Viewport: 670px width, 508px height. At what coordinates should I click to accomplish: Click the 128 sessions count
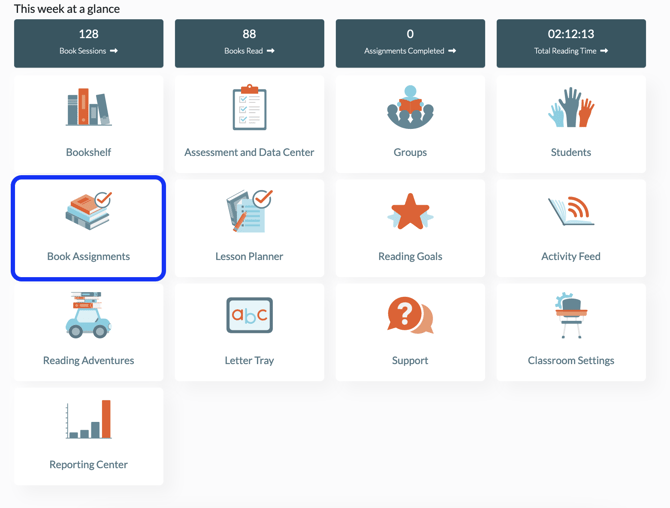88,34
